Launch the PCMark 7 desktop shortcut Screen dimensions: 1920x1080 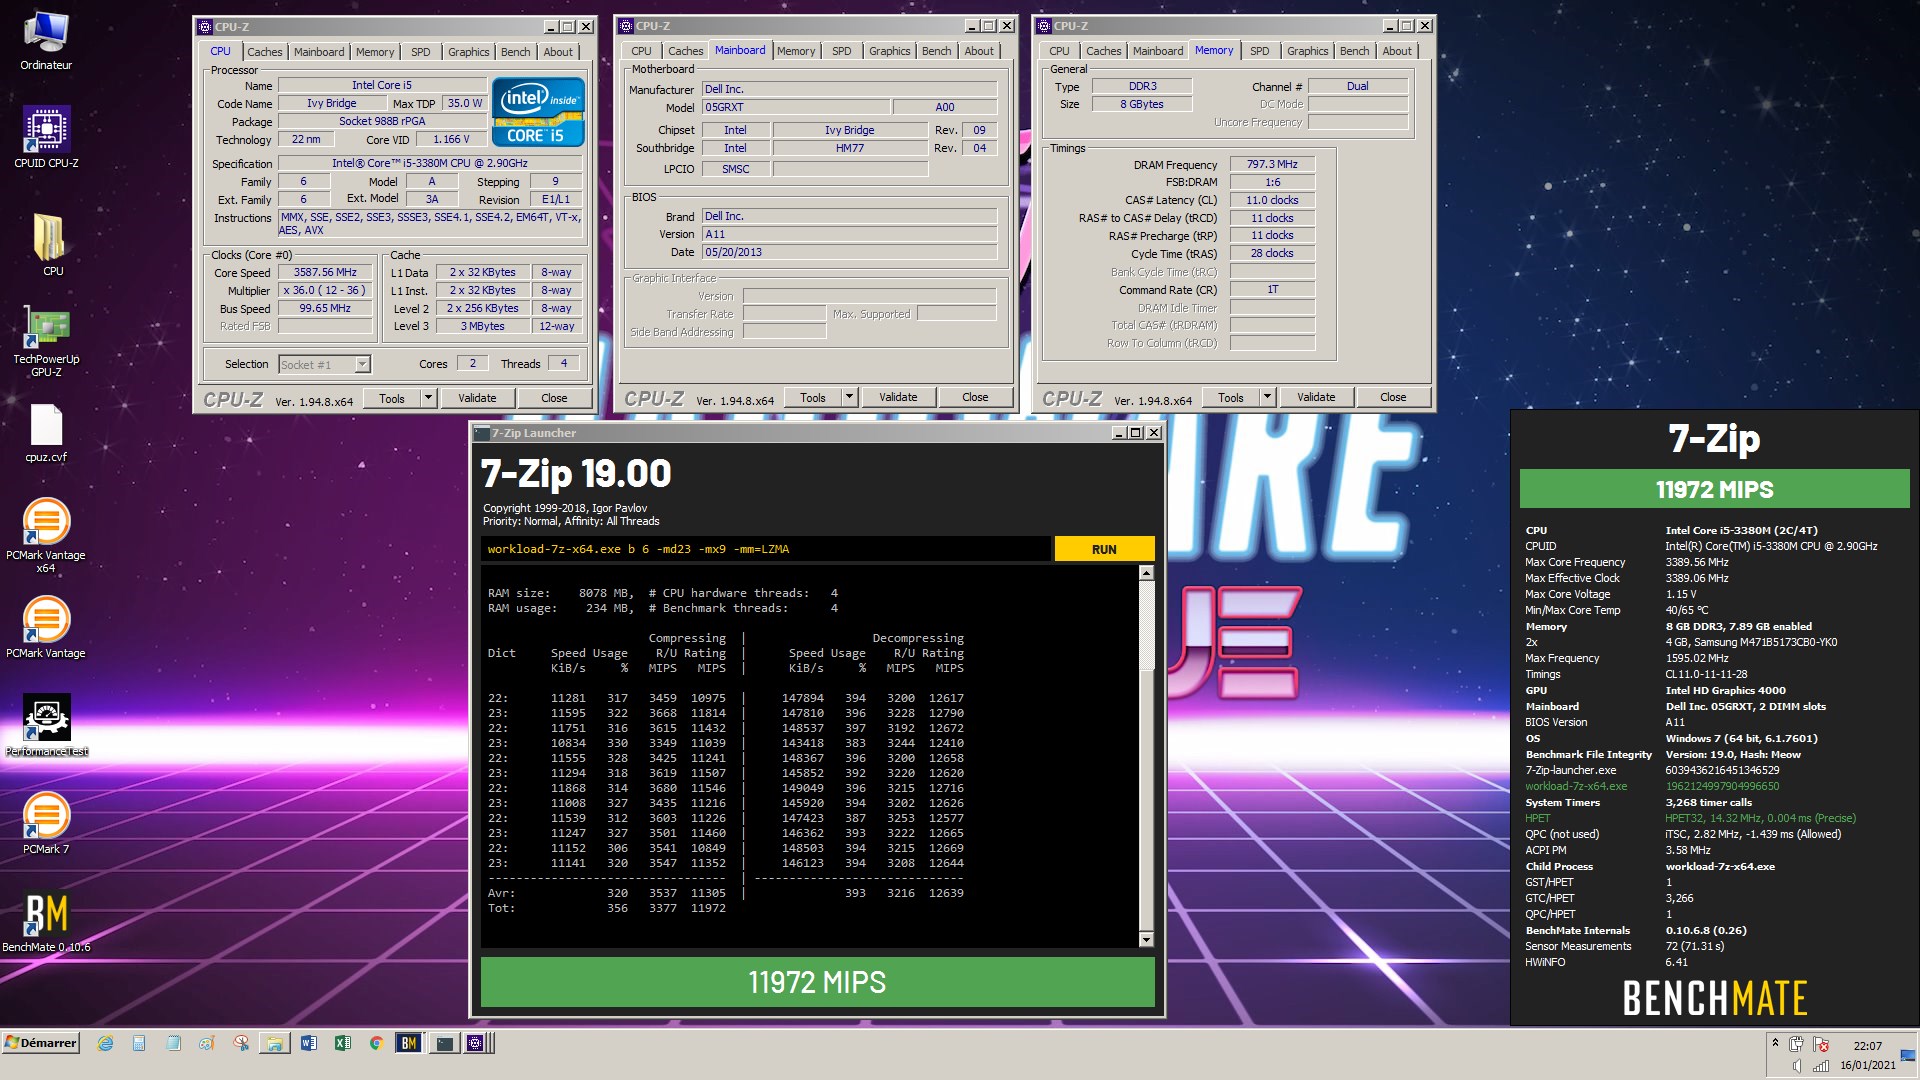click(46, 823)
